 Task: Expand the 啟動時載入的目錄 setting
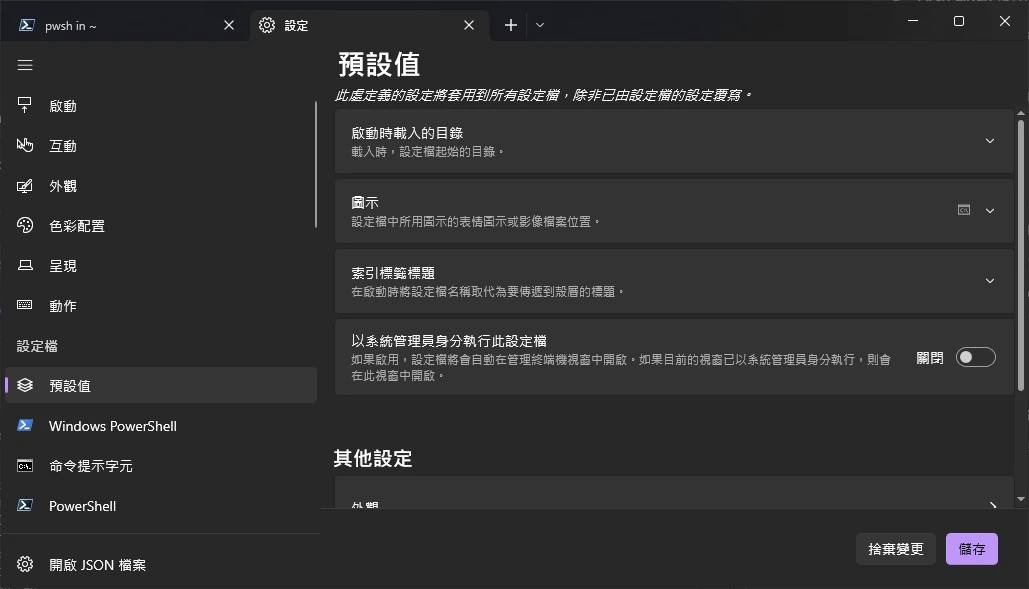pyautogui.click(x=989, y=141)
